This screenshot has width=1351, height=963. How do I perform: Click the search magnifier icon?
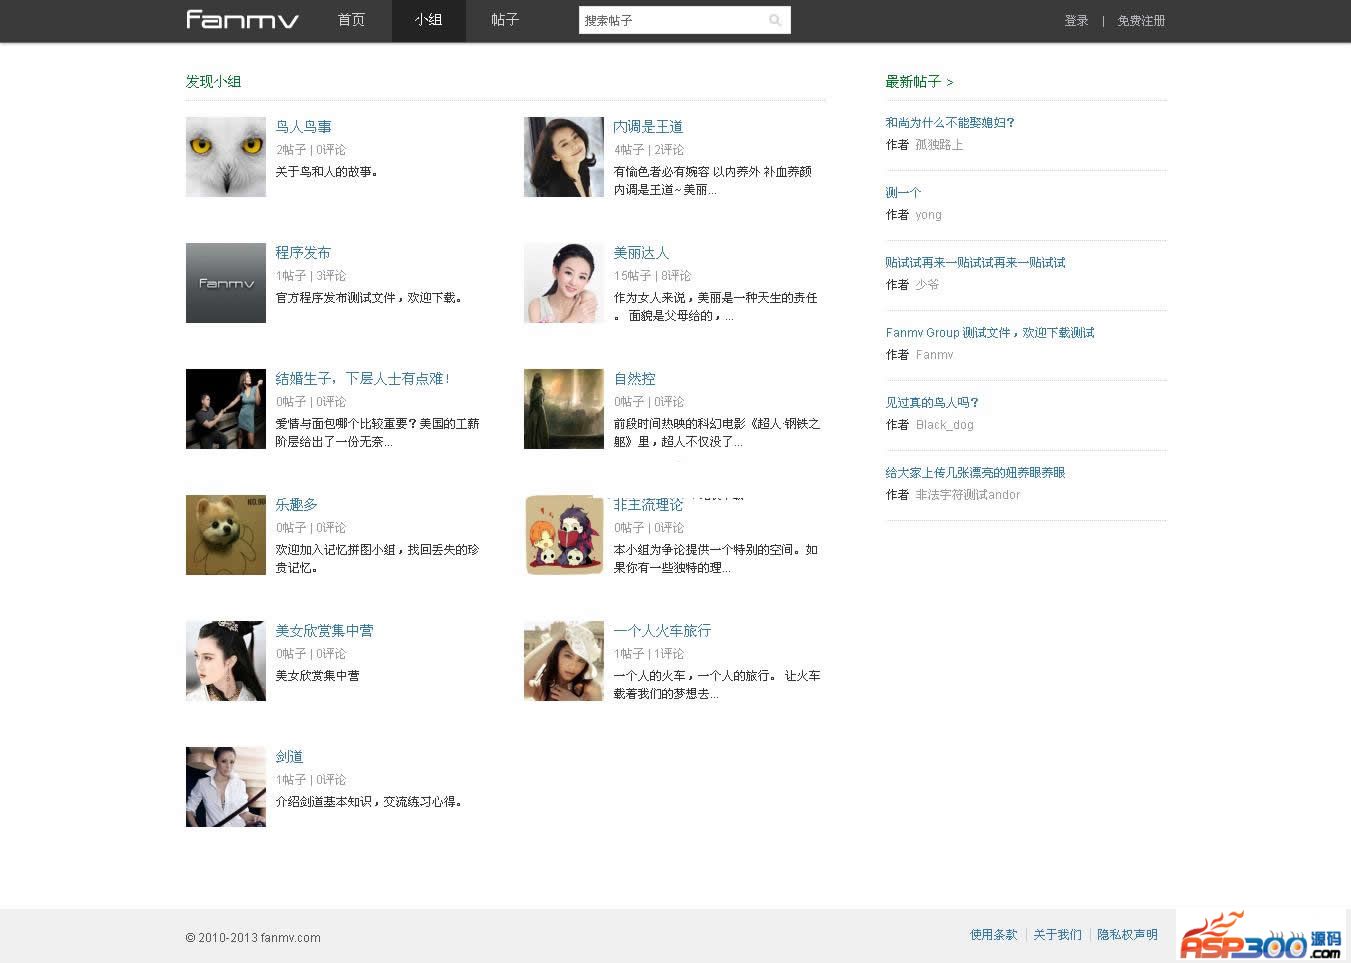[775, 20]
